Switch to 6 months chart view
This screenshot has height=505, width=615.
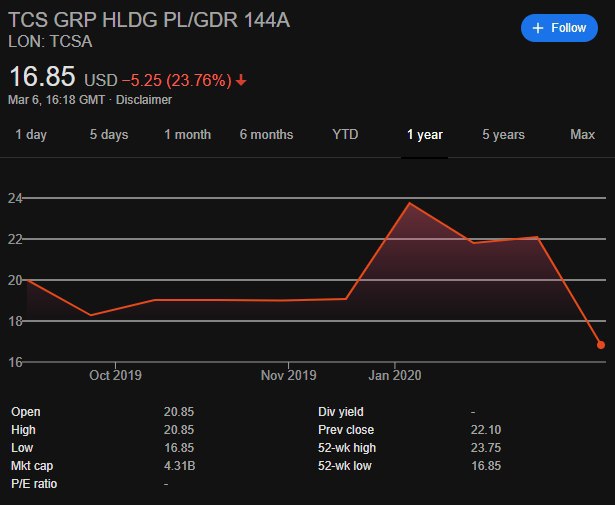click(266, 134)
